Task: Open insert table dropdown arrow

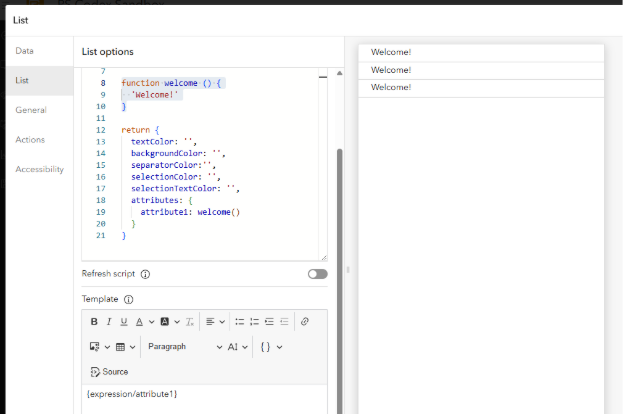Action: coord(133,347)
